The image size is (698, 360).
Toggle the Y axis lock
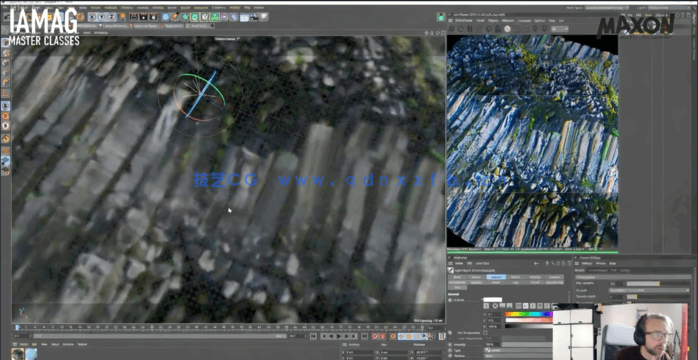(x=102, y=17)
